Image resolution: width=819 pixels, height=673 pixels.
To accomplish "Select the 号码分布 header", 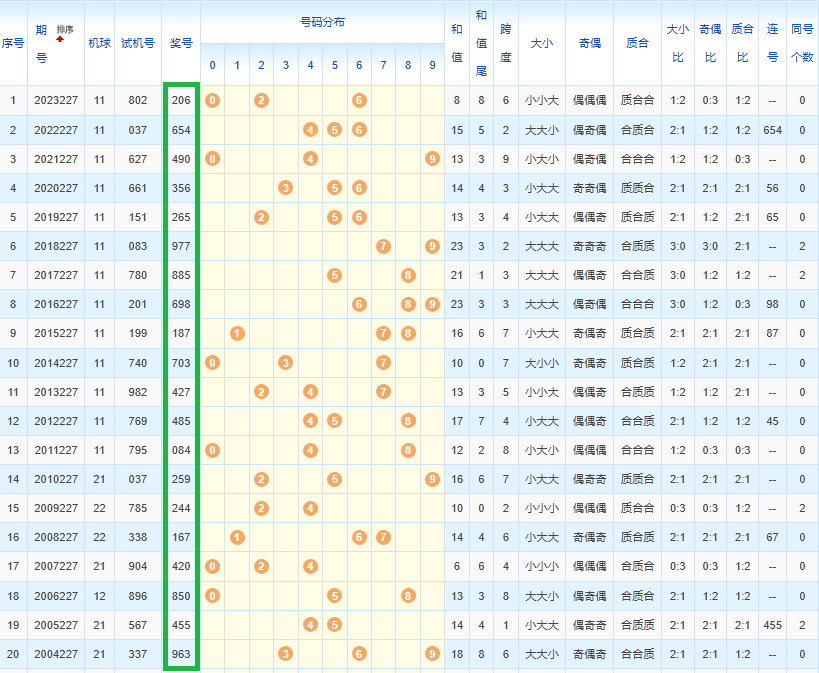I will (x=322, y=21).
